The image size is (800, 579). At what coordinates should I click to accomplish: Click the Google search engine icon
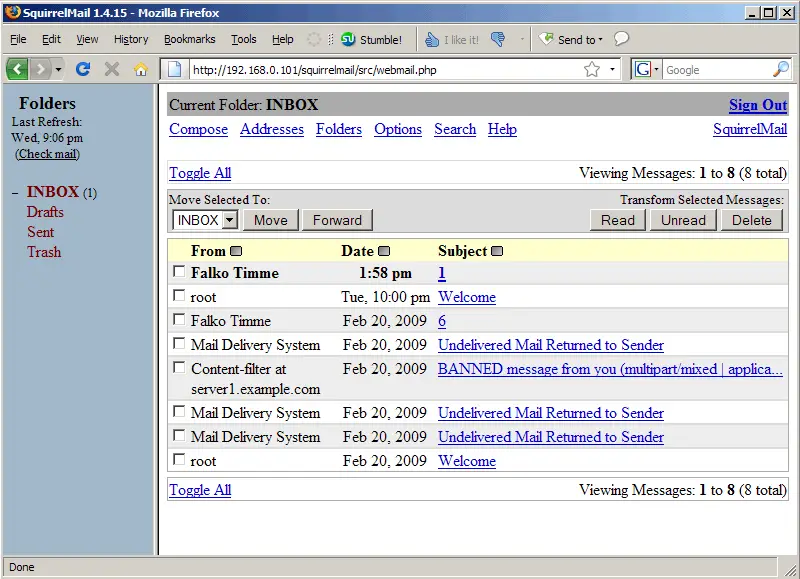pos(642,69)
